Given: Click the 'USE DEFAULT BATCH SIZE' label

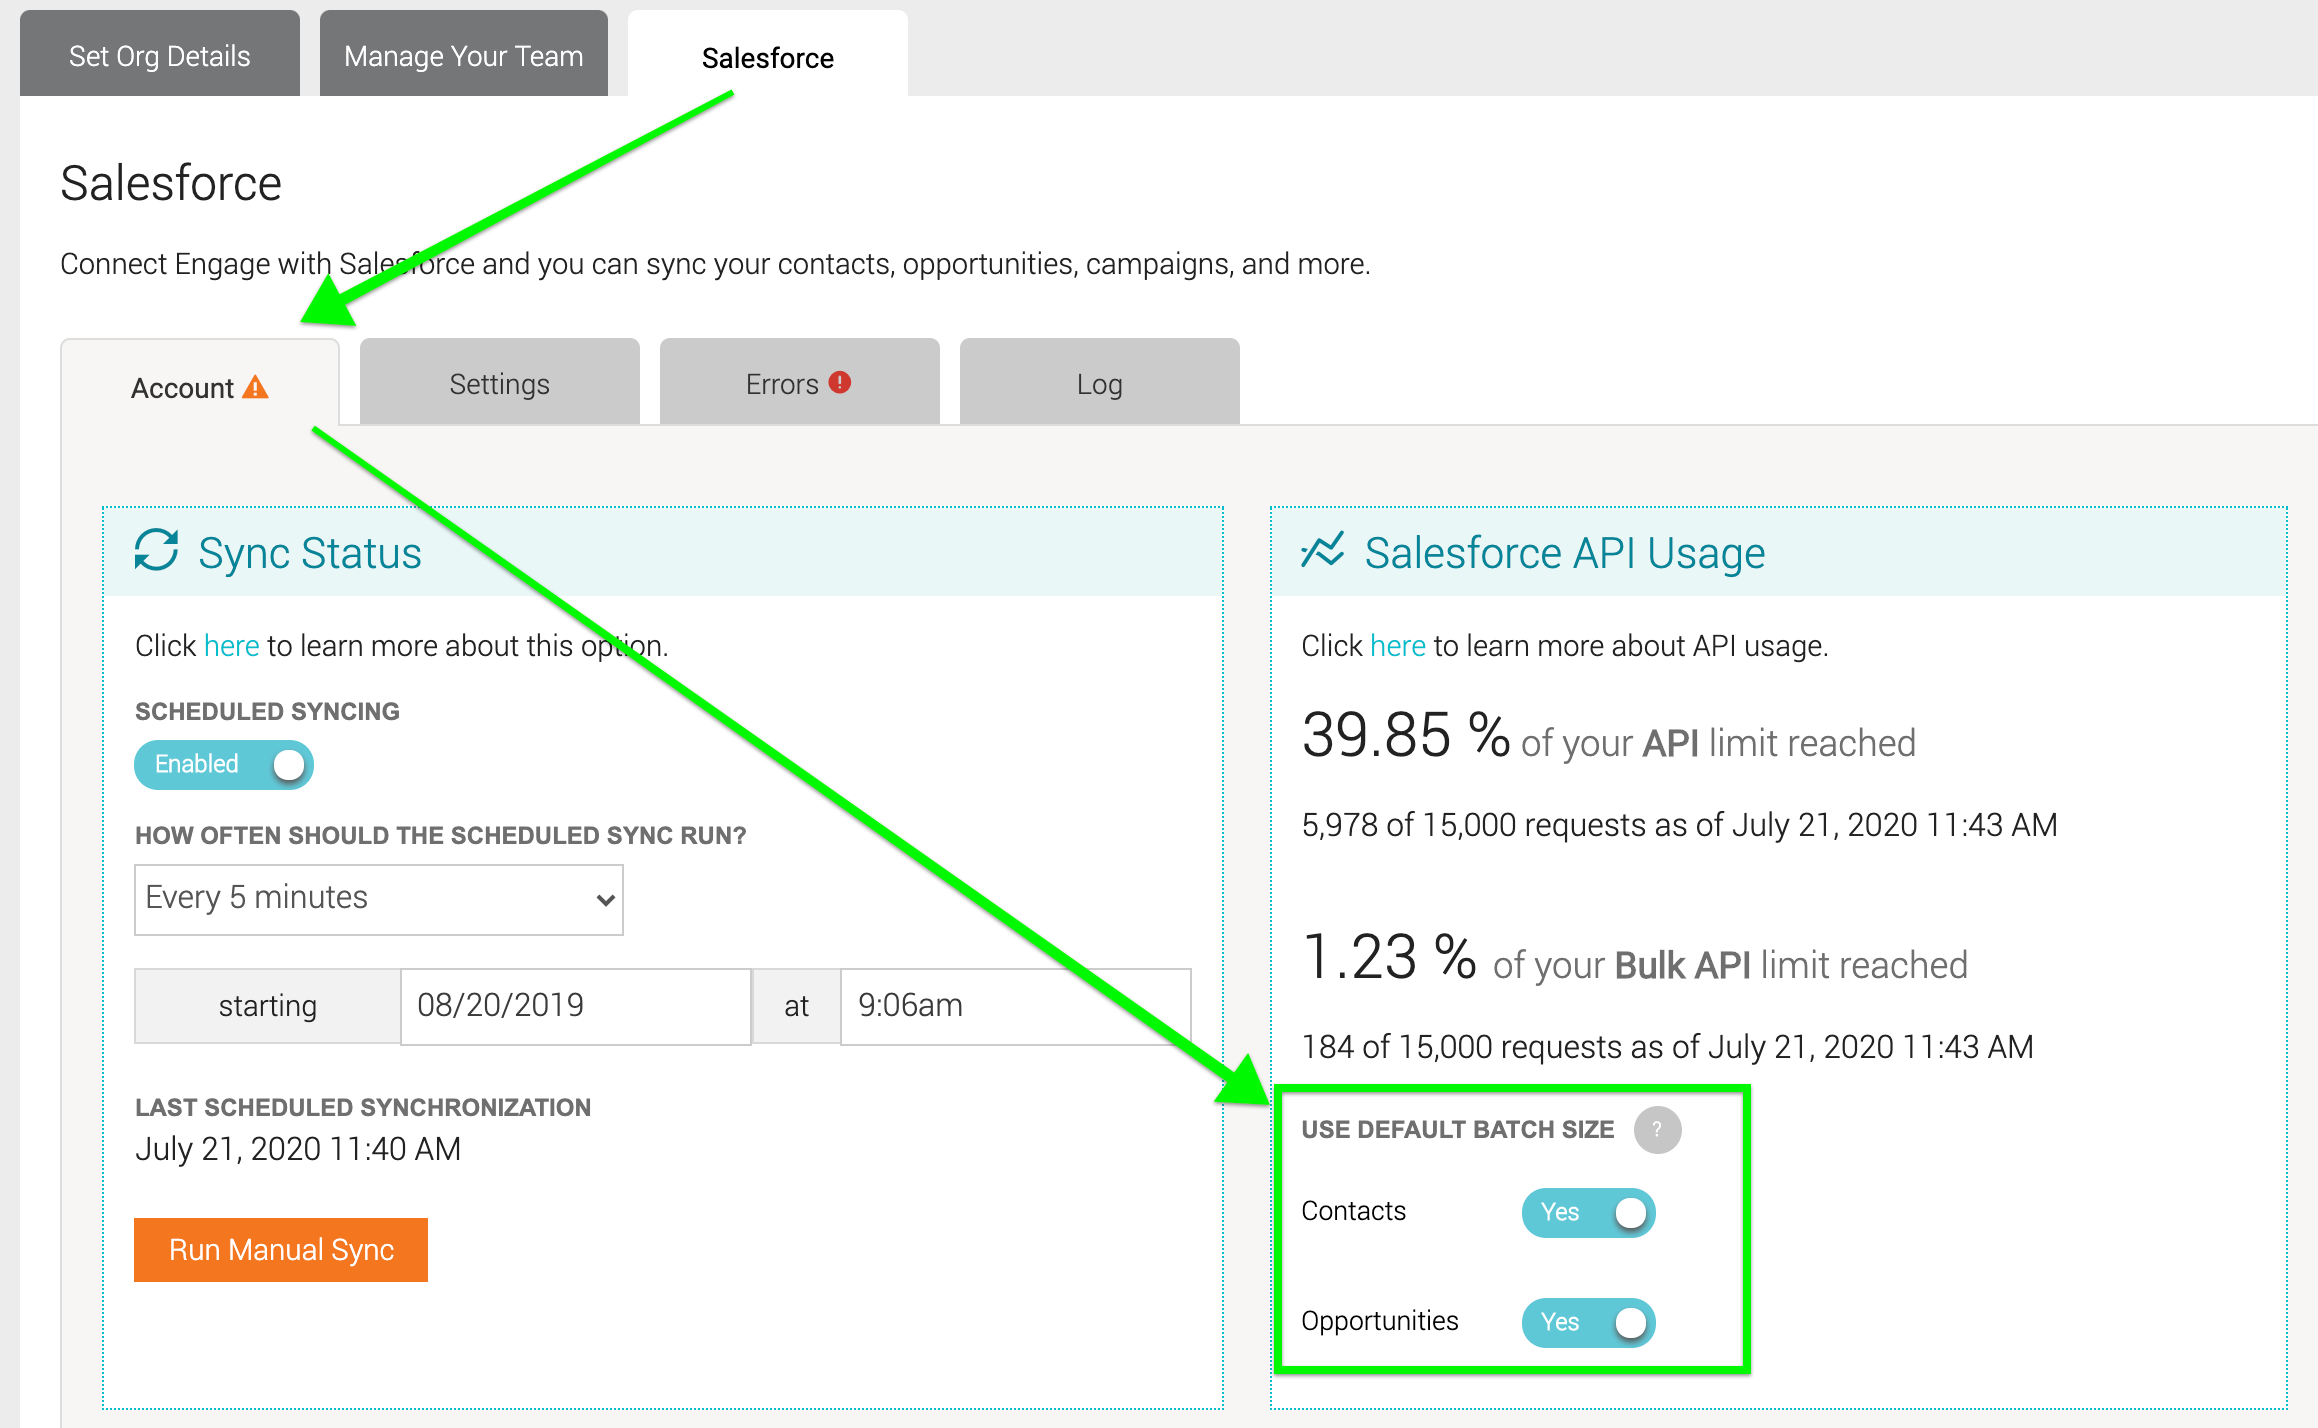Looking at the screenshot, I should point(1458,1130).
